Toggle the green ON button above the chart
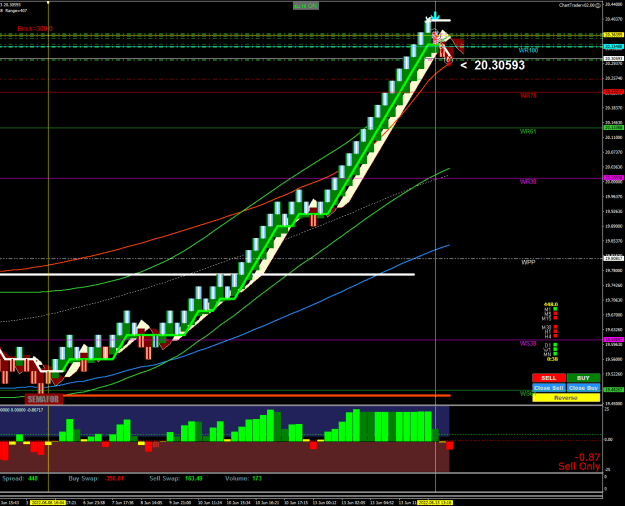This screenshot has height=506, width=625. tap(306, 6)
